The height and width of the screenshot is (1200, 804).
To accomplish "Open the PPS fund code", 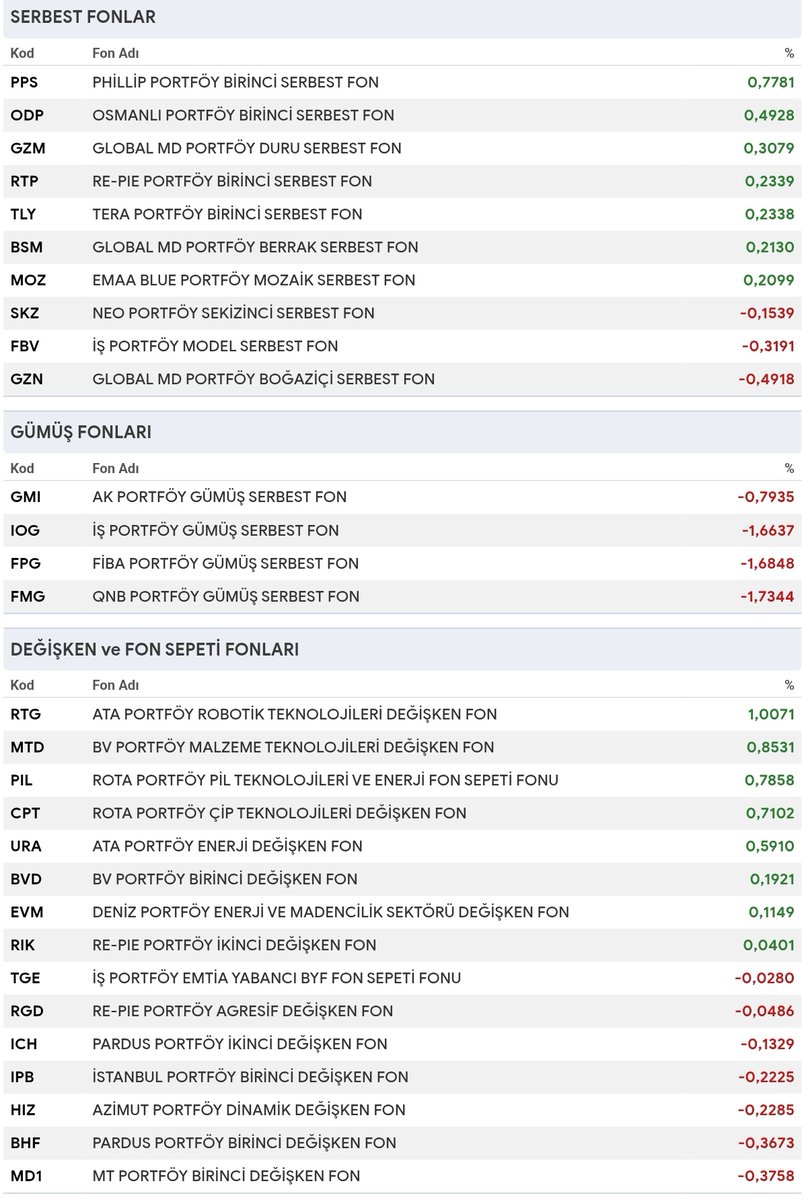I will 25,82.
